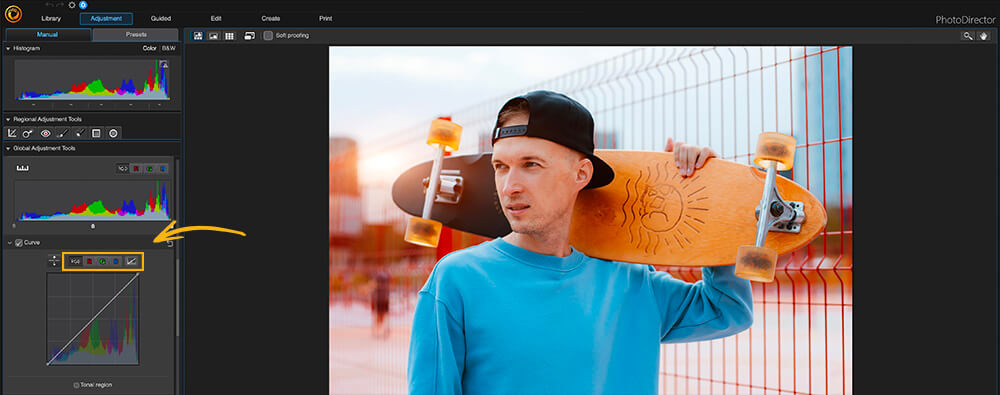Open the secondary monitor display icon

249,36
